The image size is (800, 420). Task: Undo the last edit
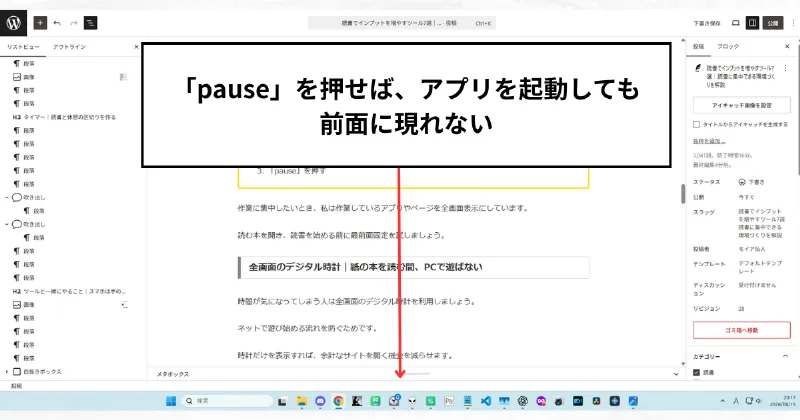(x=57, y=23)
